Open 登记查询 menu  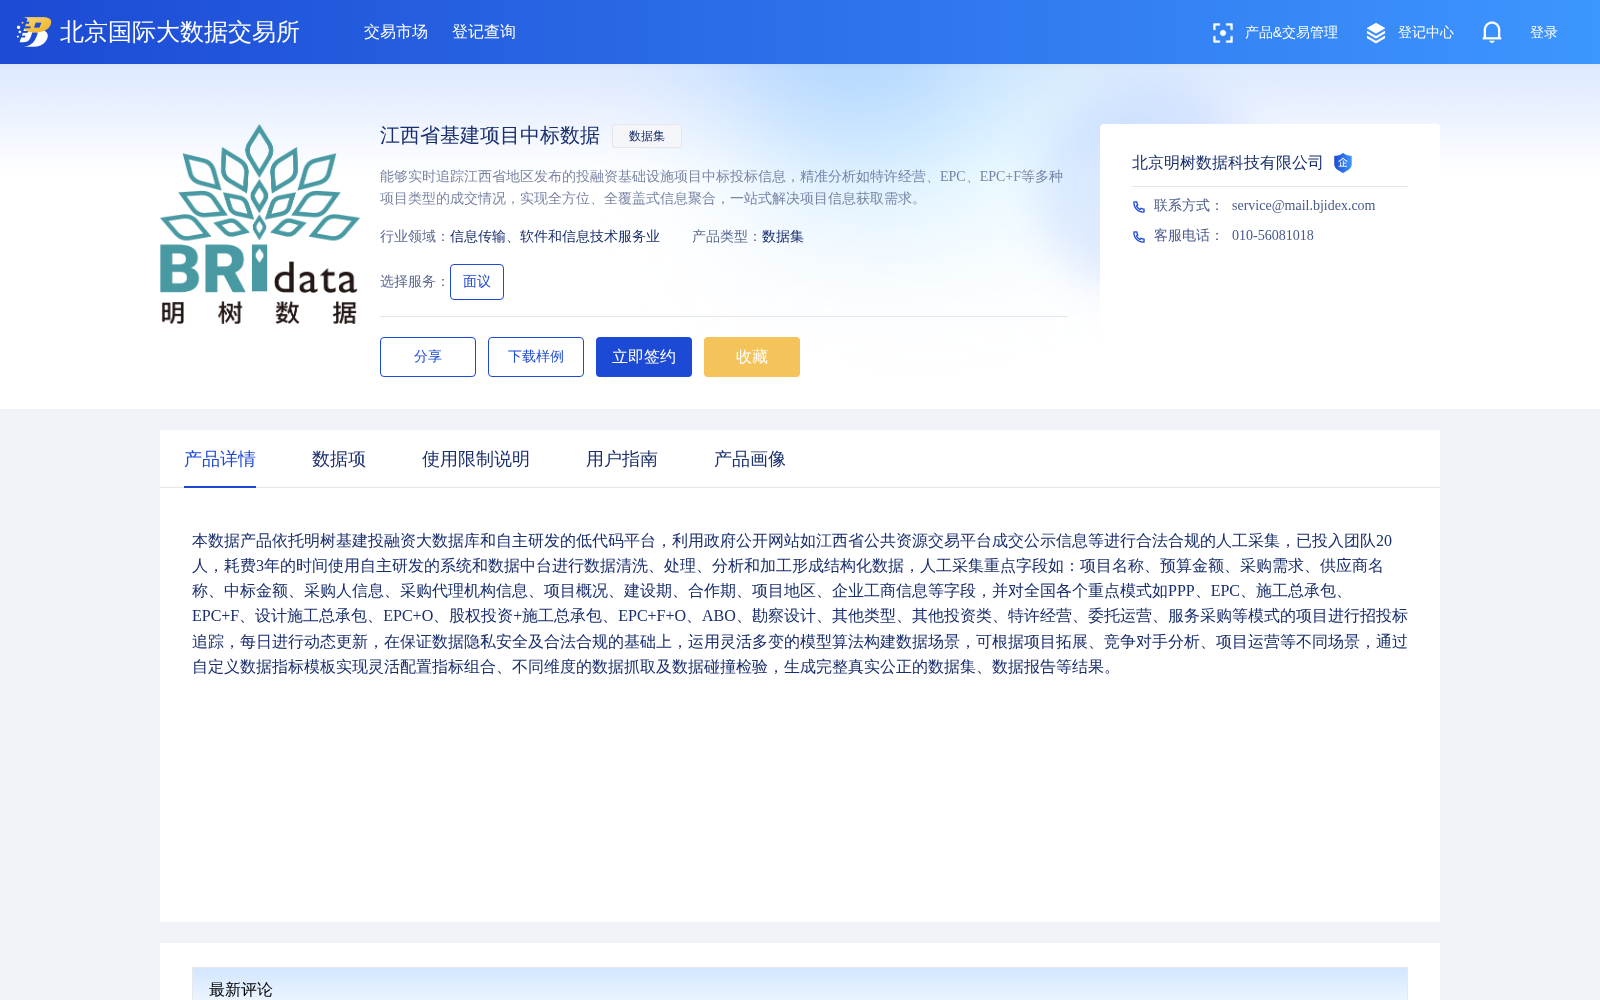pos(484,32)
